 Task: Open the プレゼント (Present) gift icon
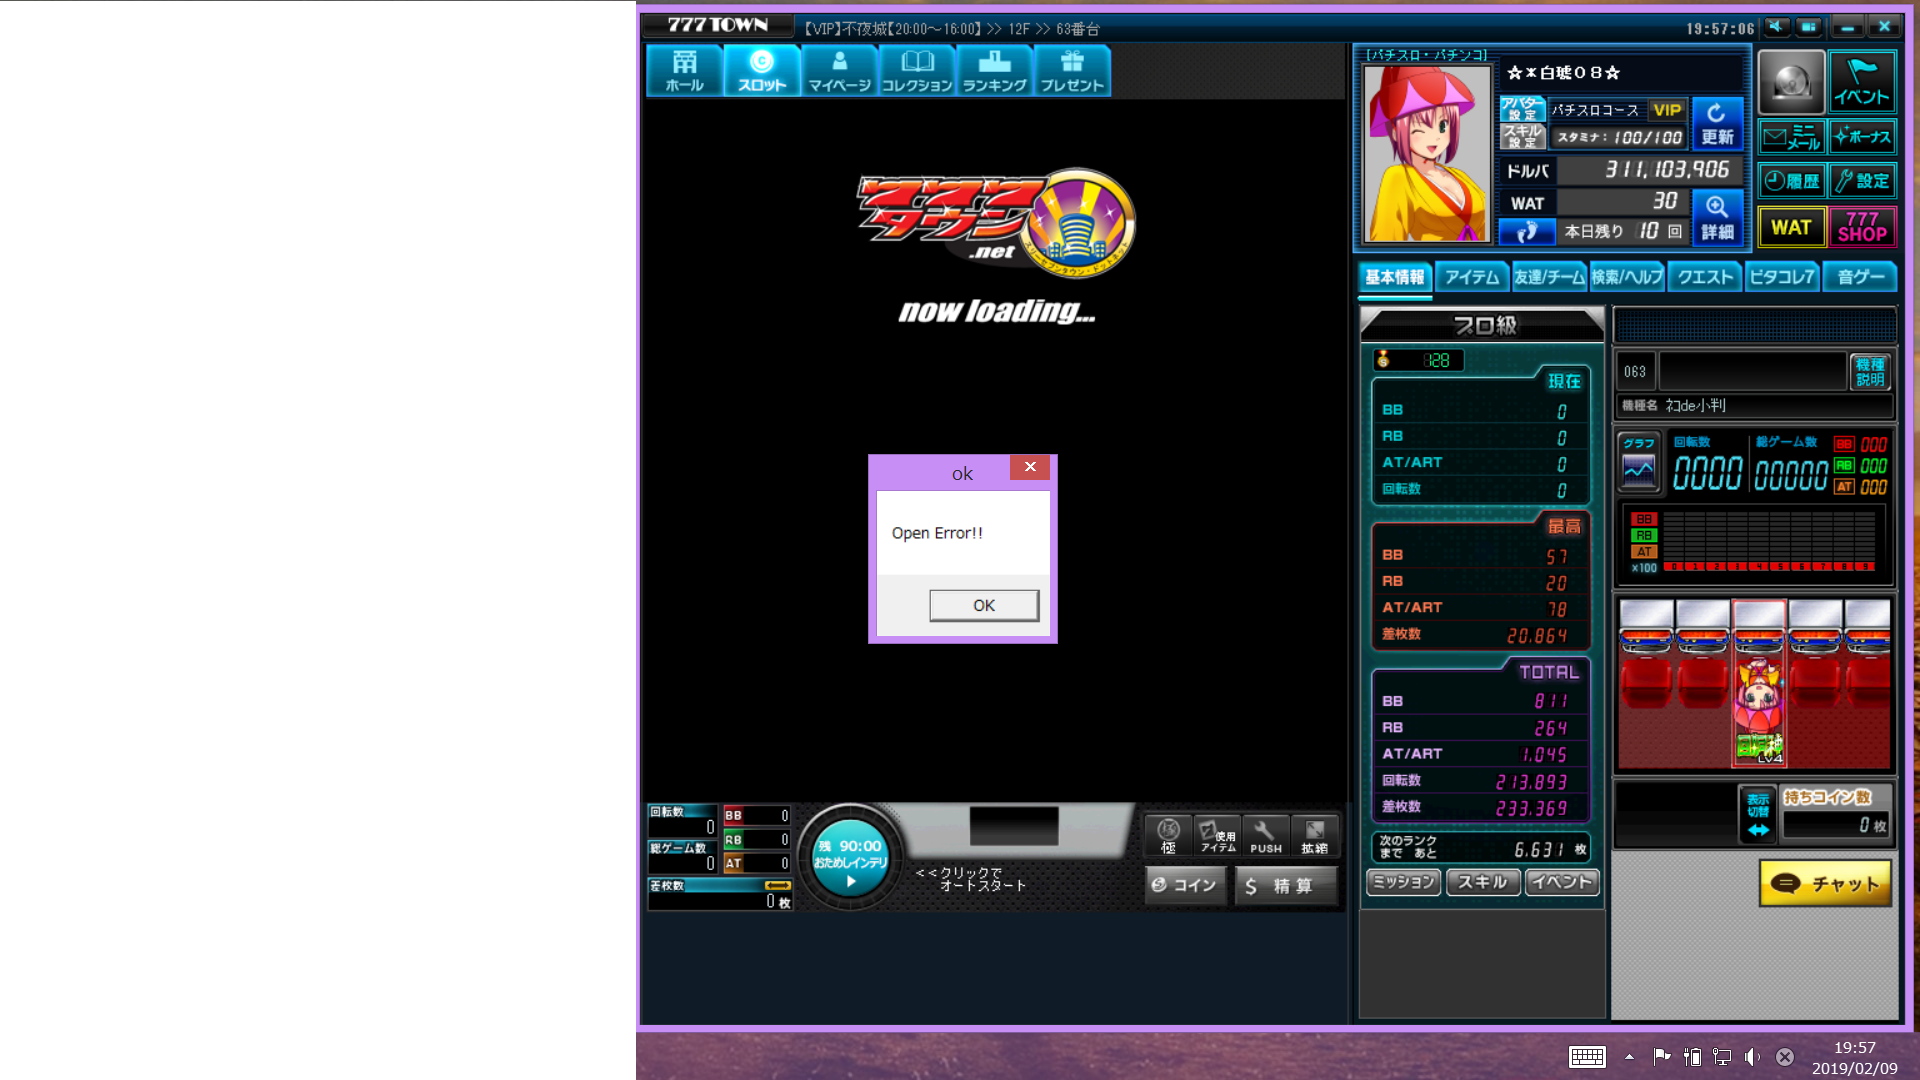coord(1072,71)
